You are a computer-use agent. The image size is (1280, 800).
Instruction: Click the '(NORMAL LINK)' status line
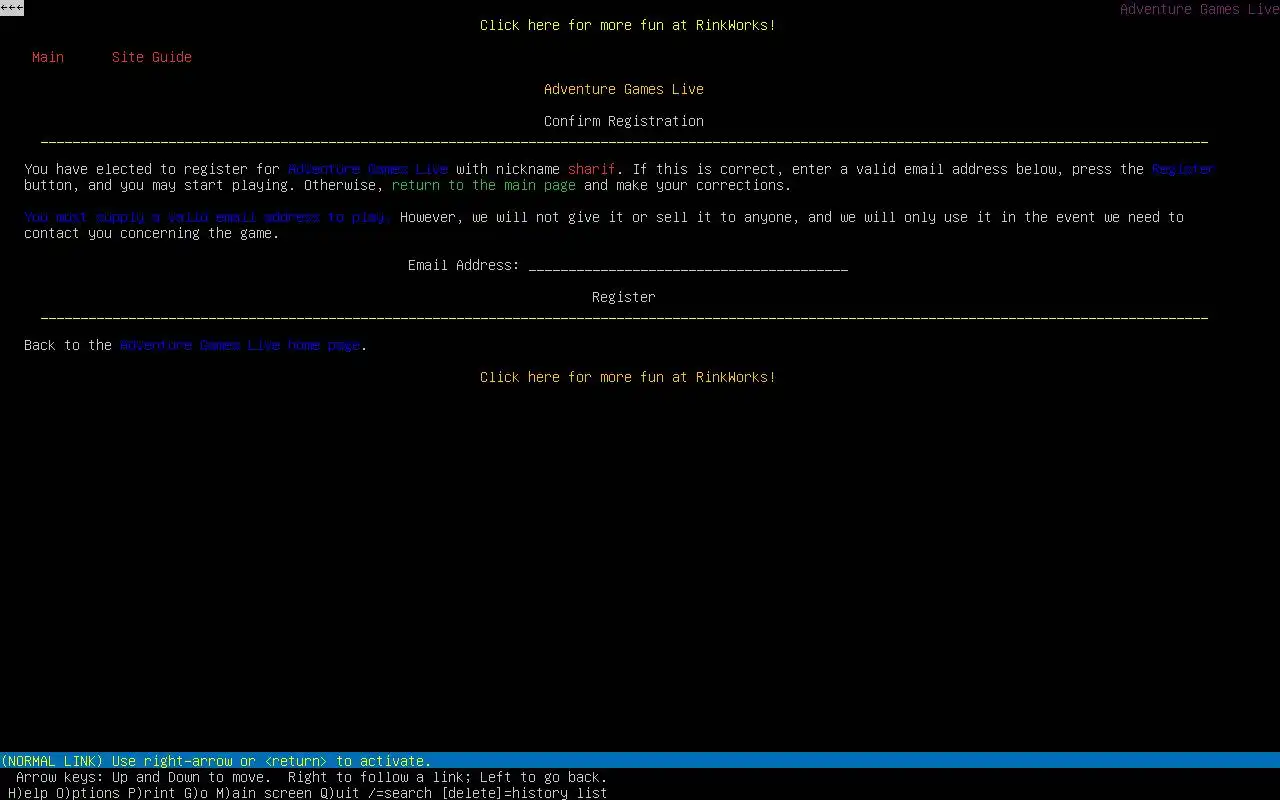(640, 761)
